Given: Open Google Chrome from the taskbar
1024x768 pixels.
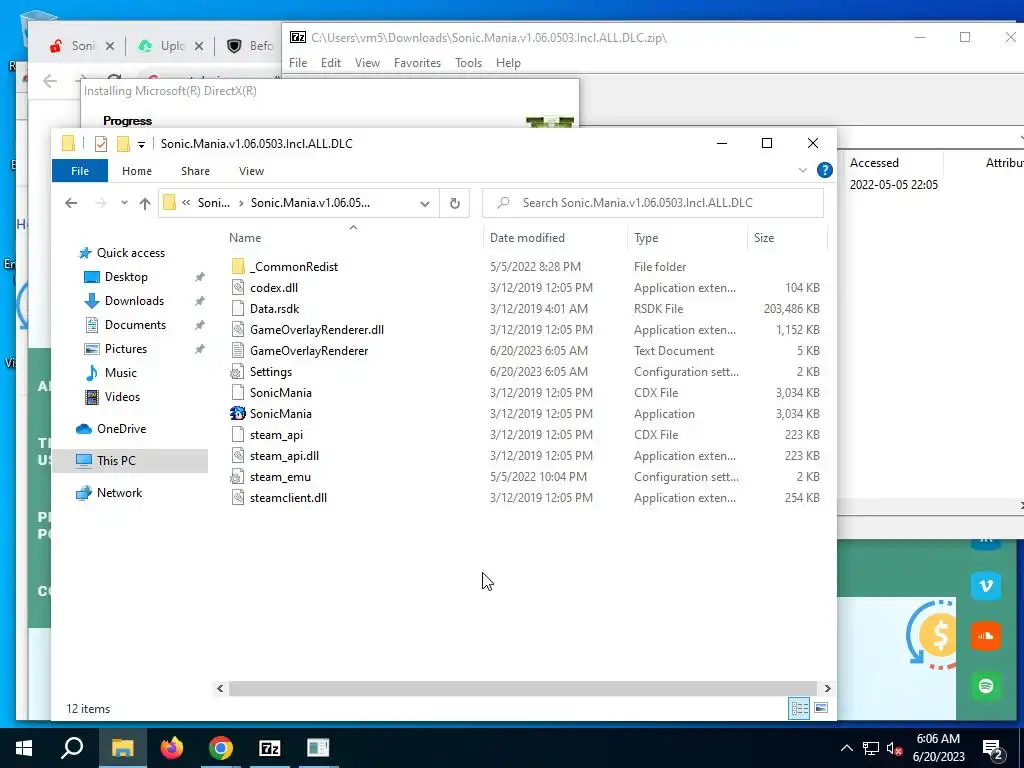Looking at the screenshot, I should 221,748.
